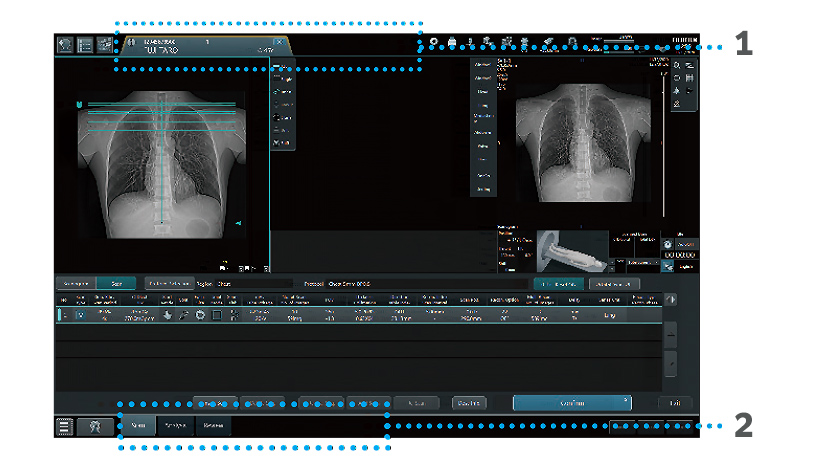Viewport: 816px width, 476px height.
Task: Click the stamp icon at bottom of image tools
Action: [x=677, y=104]
